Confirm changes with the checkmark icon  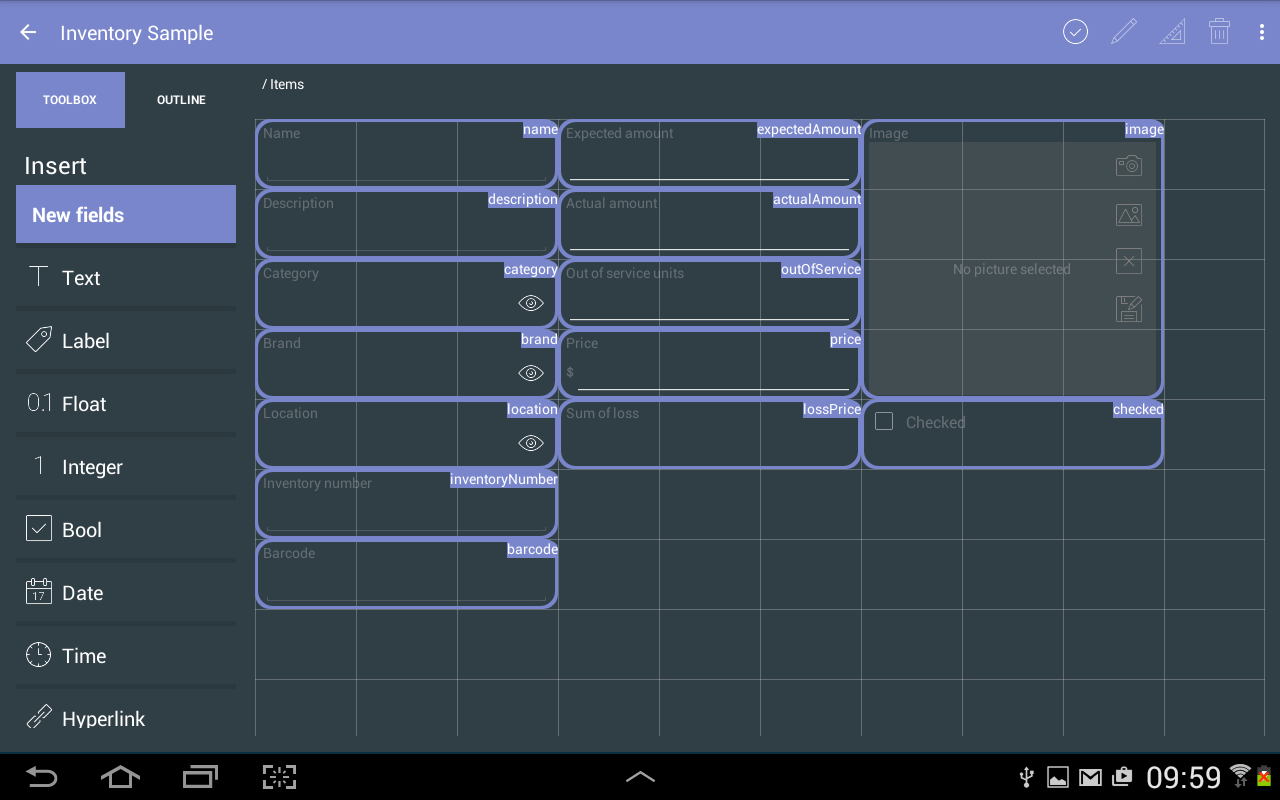1075,32
